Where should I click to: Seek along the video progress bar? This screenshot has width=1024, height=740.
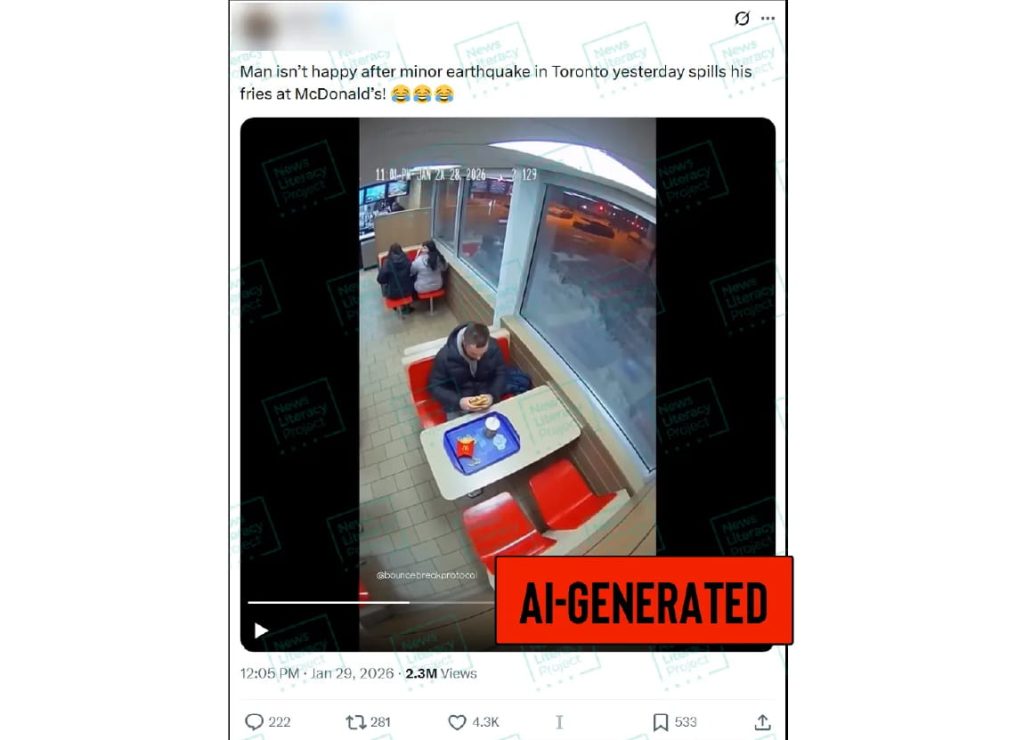[370, 602]
